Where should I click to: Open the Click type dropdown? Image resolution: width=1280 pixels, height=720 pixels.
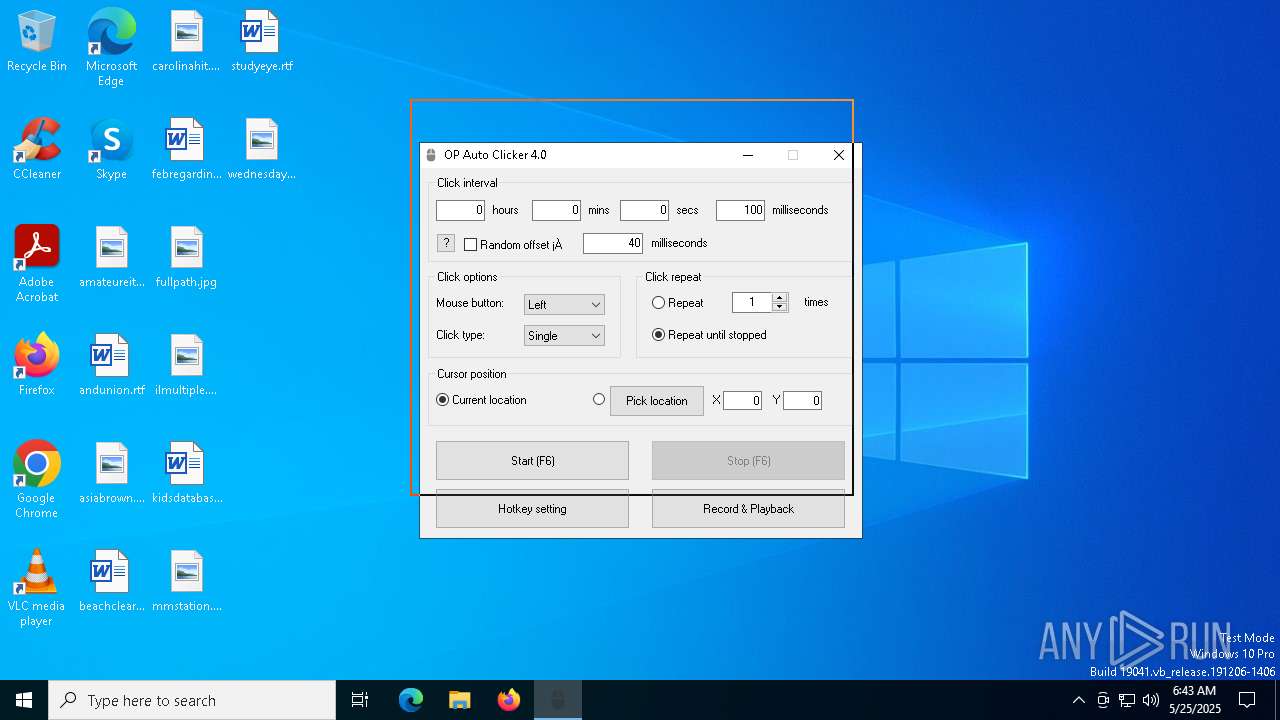click(x=564, y=336)
